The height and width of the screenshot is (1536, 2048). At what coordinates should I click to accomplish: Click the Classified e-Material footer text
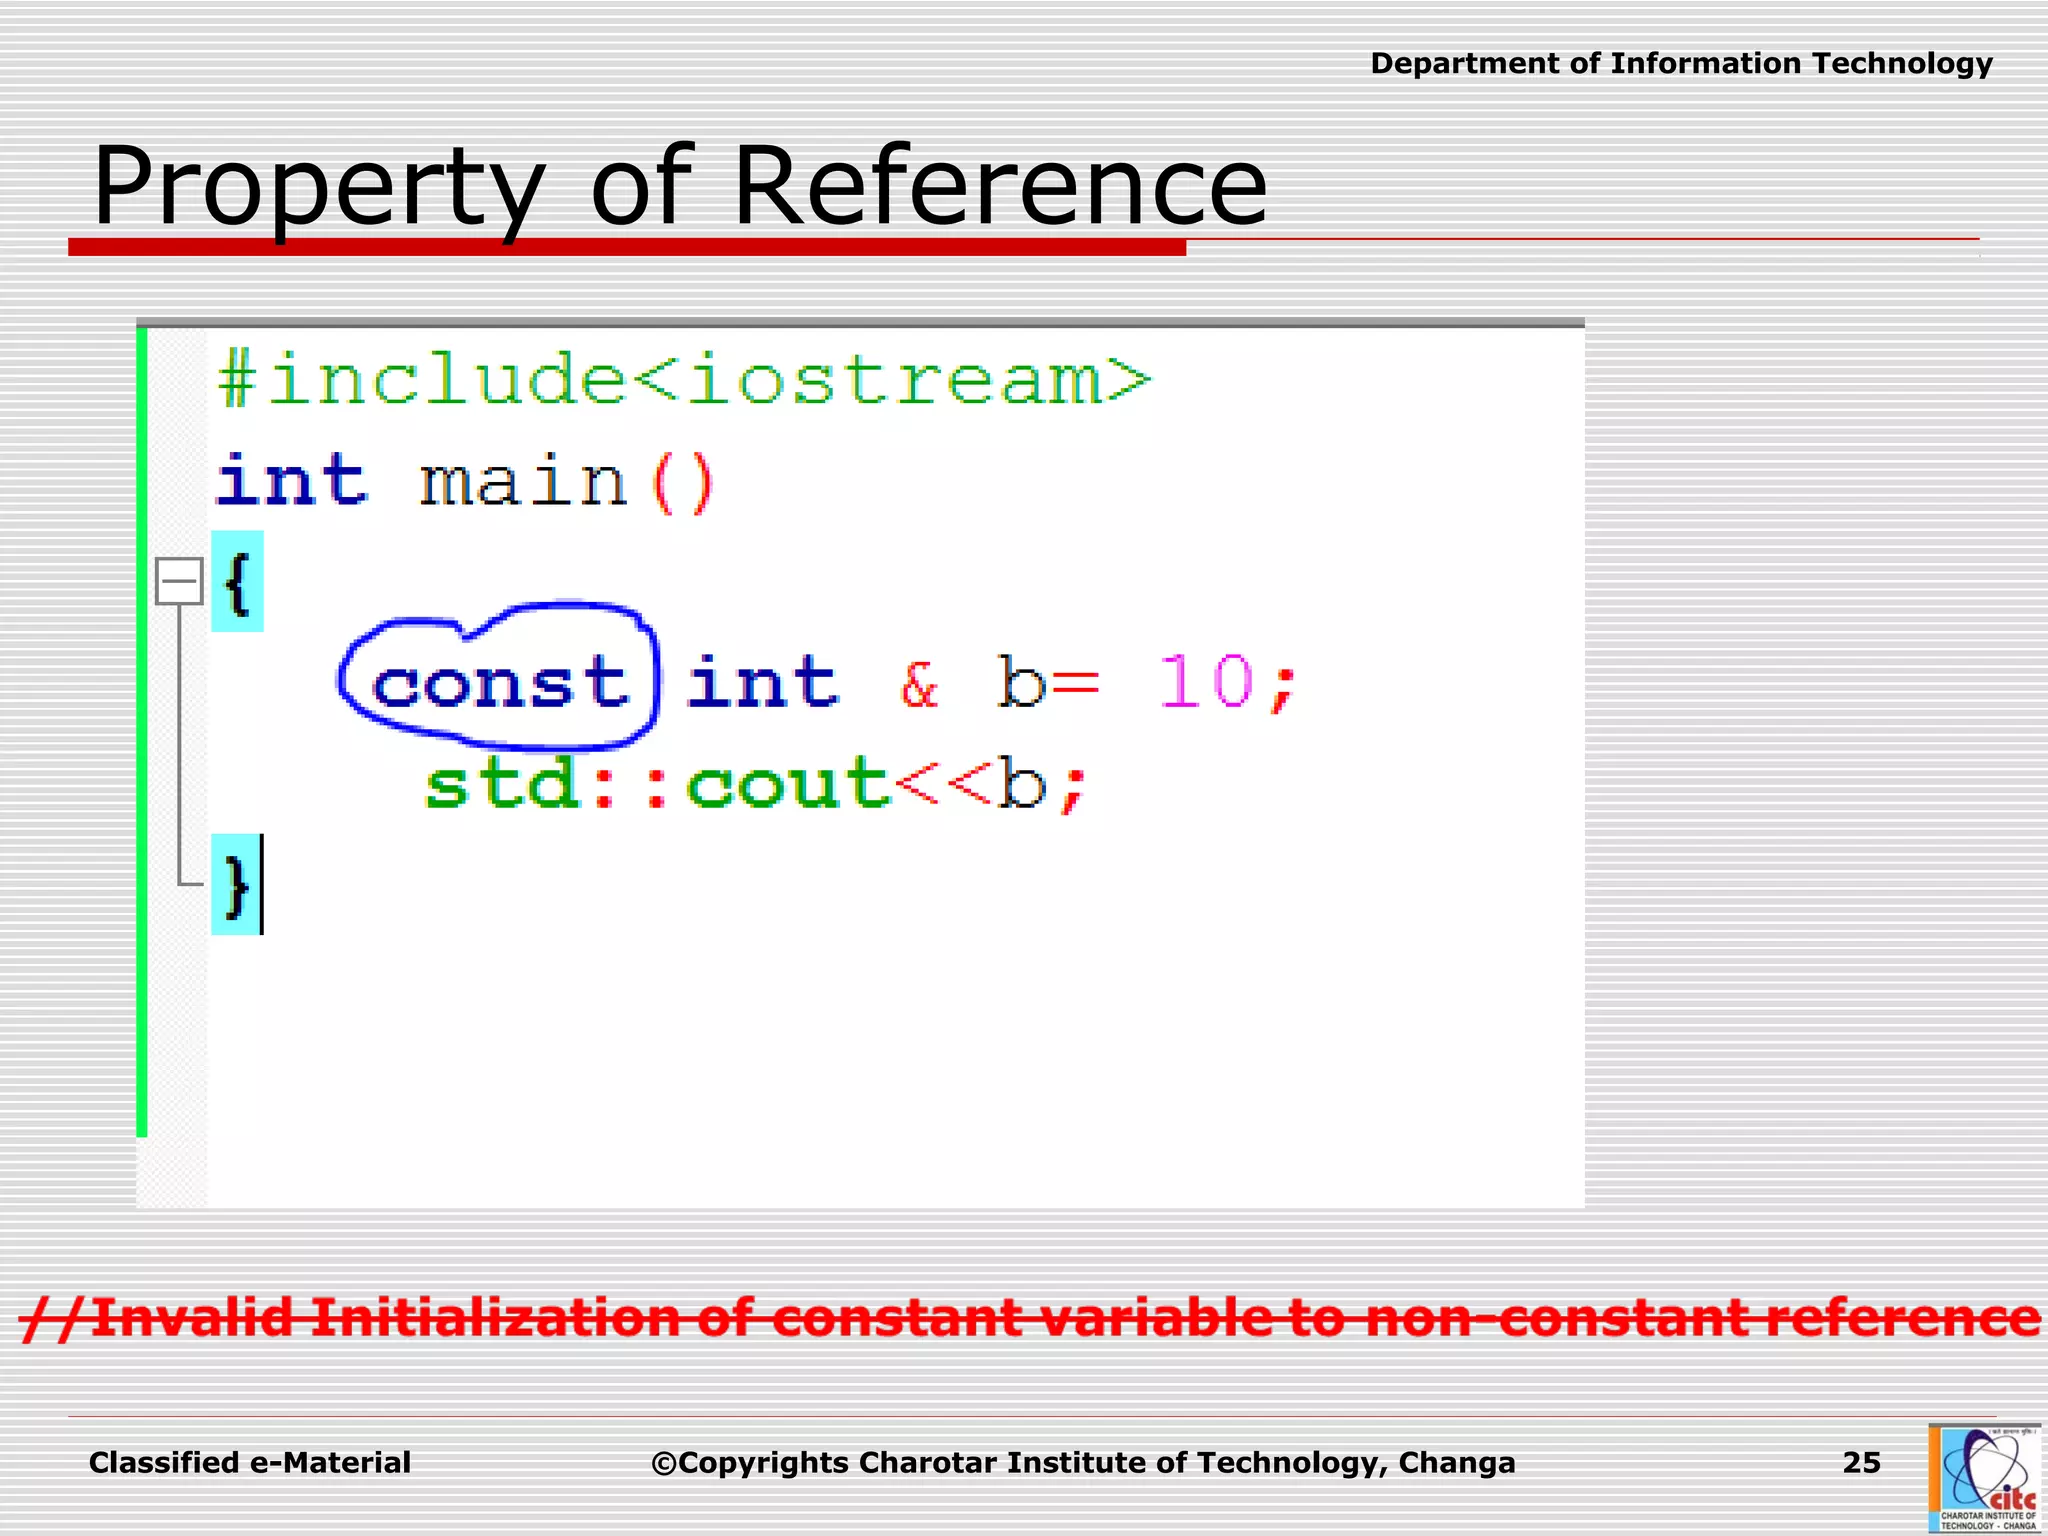coord(250,1462)
